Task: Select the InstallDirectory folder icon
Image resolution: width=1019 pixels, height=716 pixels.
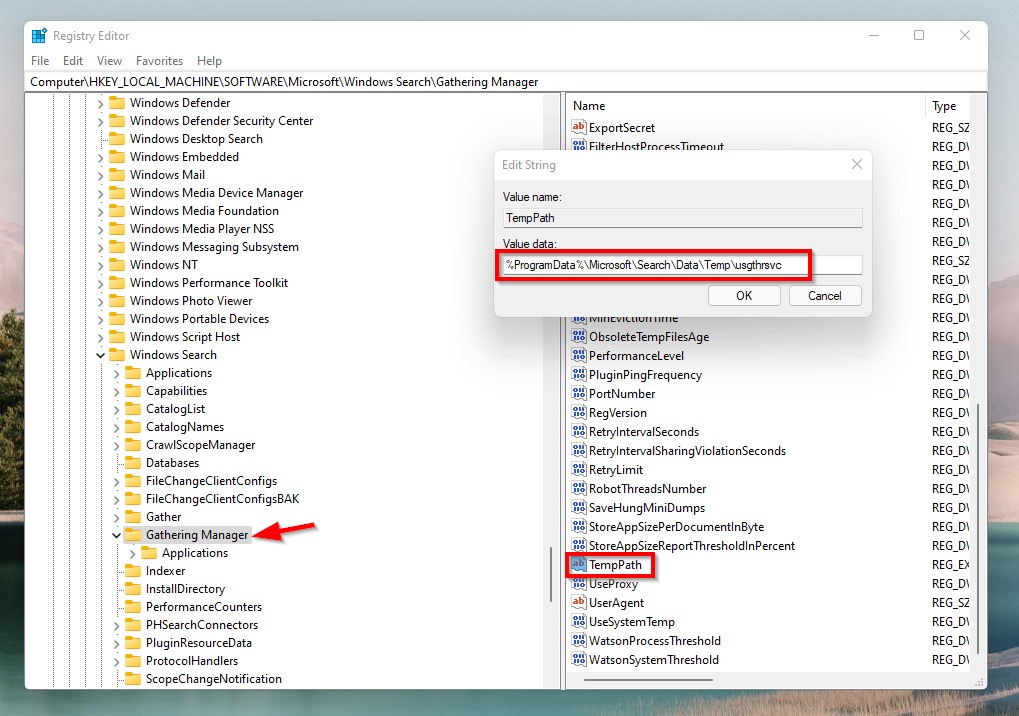Action: tap(133, 589)
